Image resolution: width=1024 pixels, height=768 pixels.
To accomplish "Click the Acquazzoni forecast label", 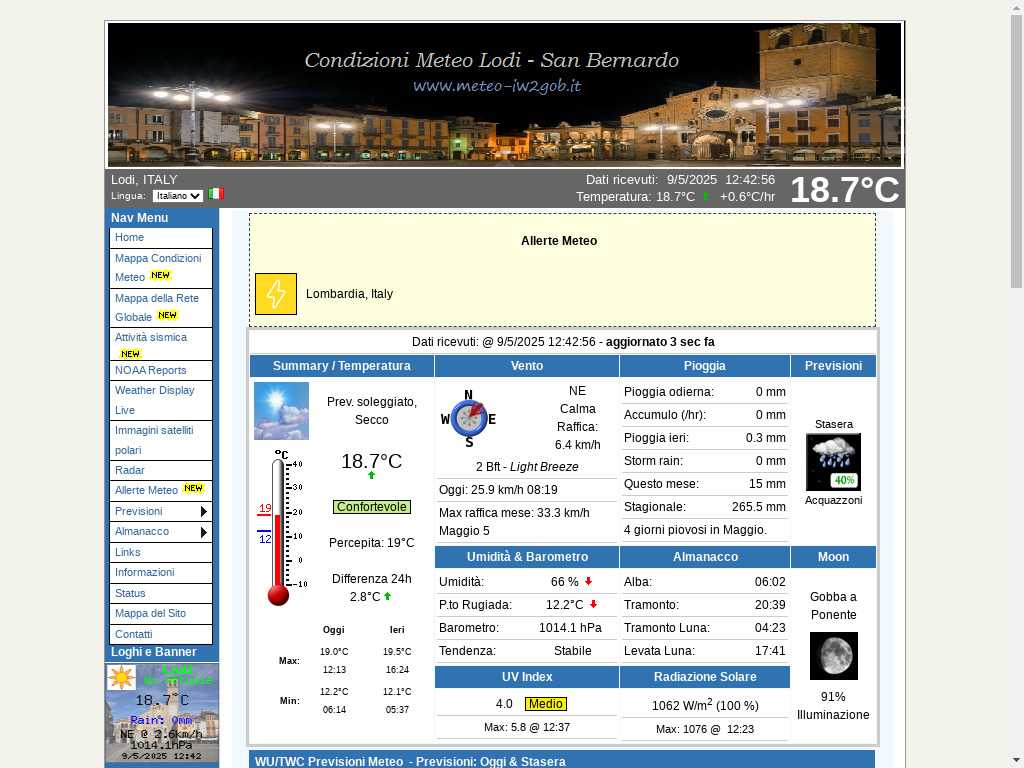I will pos(833,500).
